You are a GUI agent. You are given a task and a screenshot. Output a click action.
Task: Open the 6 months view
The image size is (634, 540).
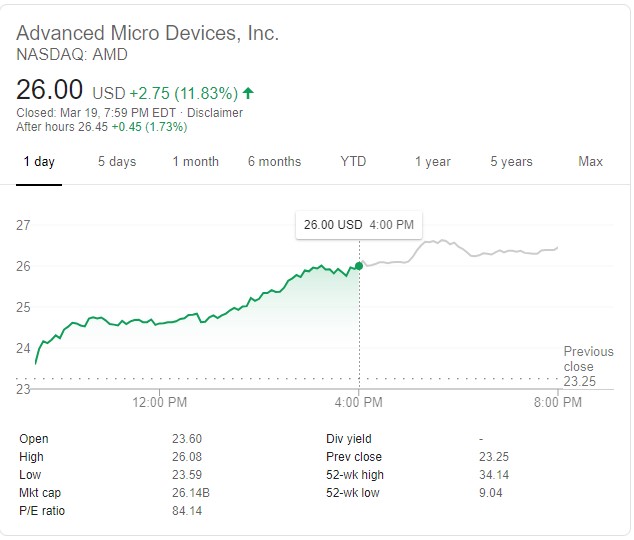pyautogui.click(x=275, y=162)
